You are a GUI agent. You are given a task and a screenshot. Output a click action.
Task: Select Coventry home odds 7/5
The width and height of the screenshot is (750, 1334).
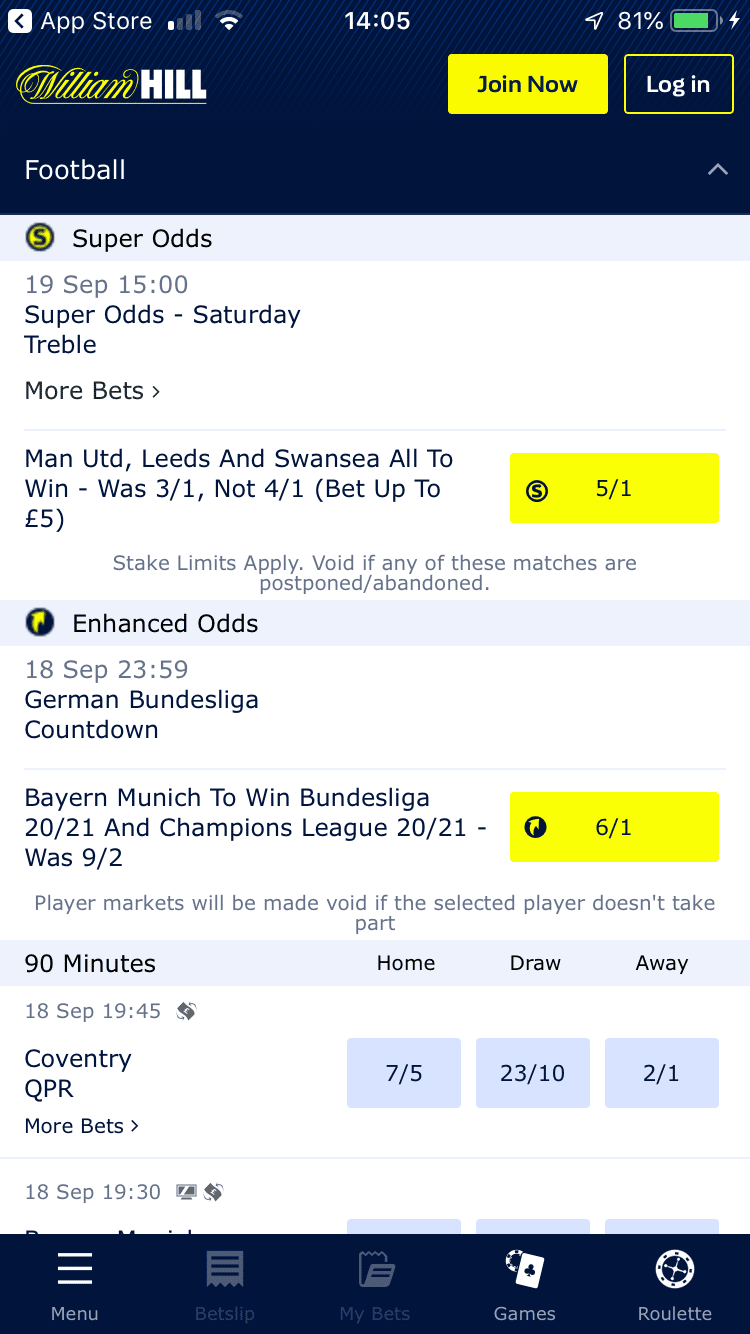tap(404, 1073)
